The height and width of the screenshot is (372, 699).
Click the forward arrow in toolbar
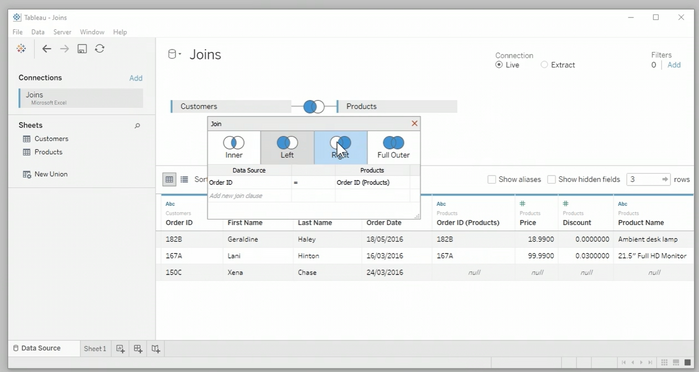tap(65, 49)
